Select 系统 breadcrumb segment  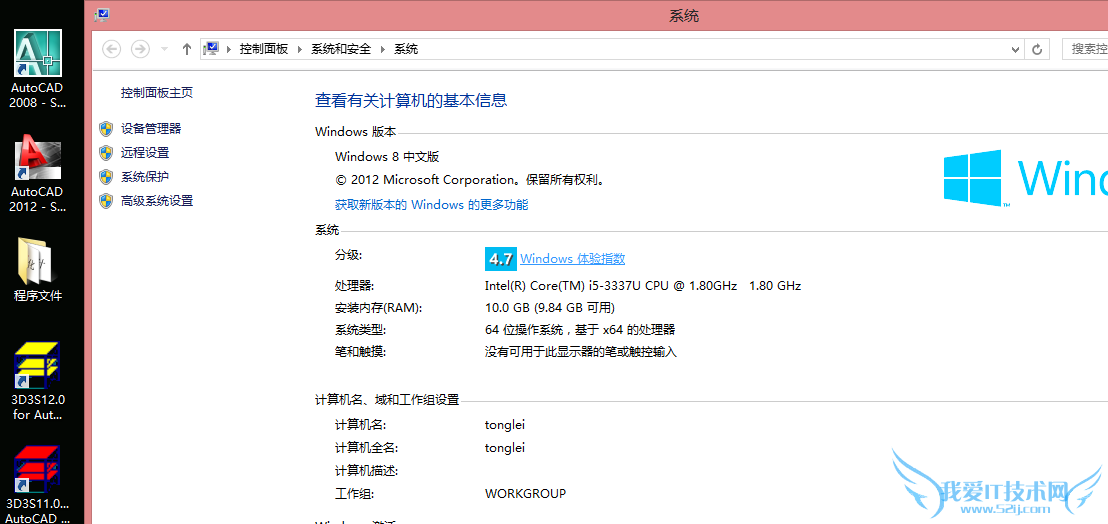(406, 49)
